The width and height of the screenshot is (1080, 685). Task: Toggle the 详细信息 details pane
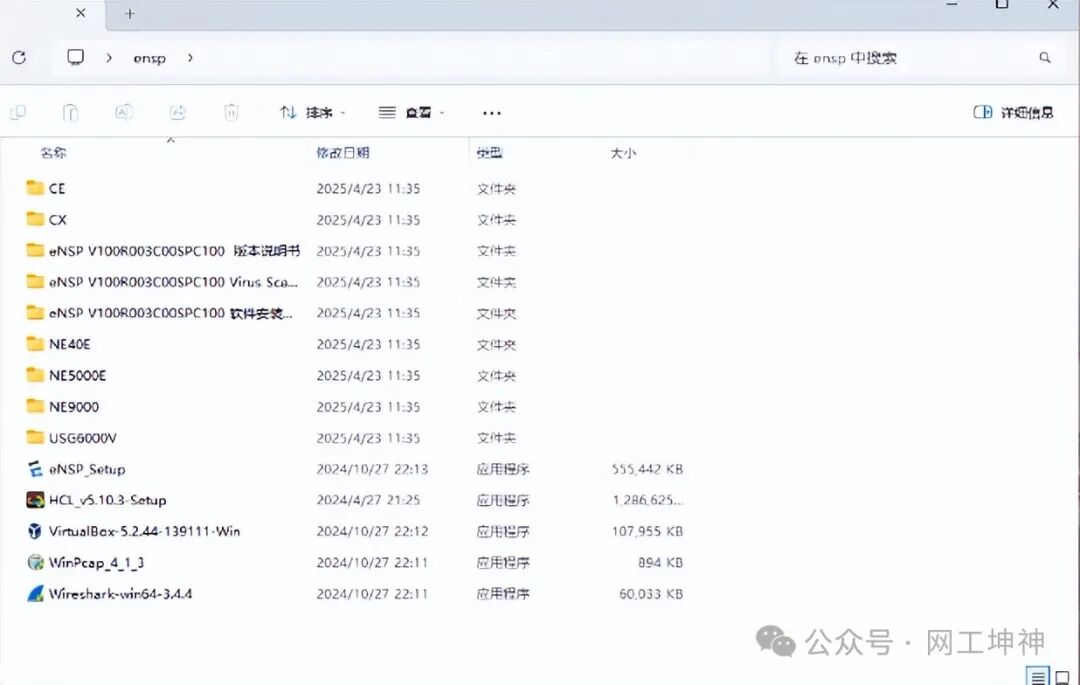(1013, 112)
